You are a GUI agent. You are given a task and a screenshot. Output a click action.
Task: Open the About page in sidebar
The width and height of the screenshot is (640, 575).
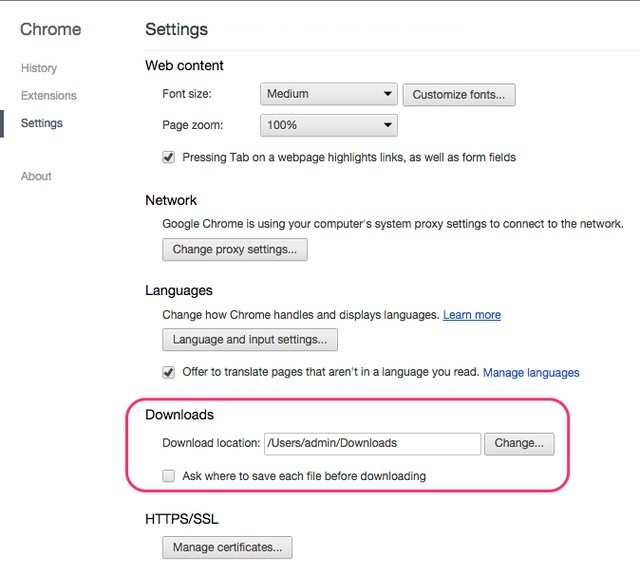(36, 176)
